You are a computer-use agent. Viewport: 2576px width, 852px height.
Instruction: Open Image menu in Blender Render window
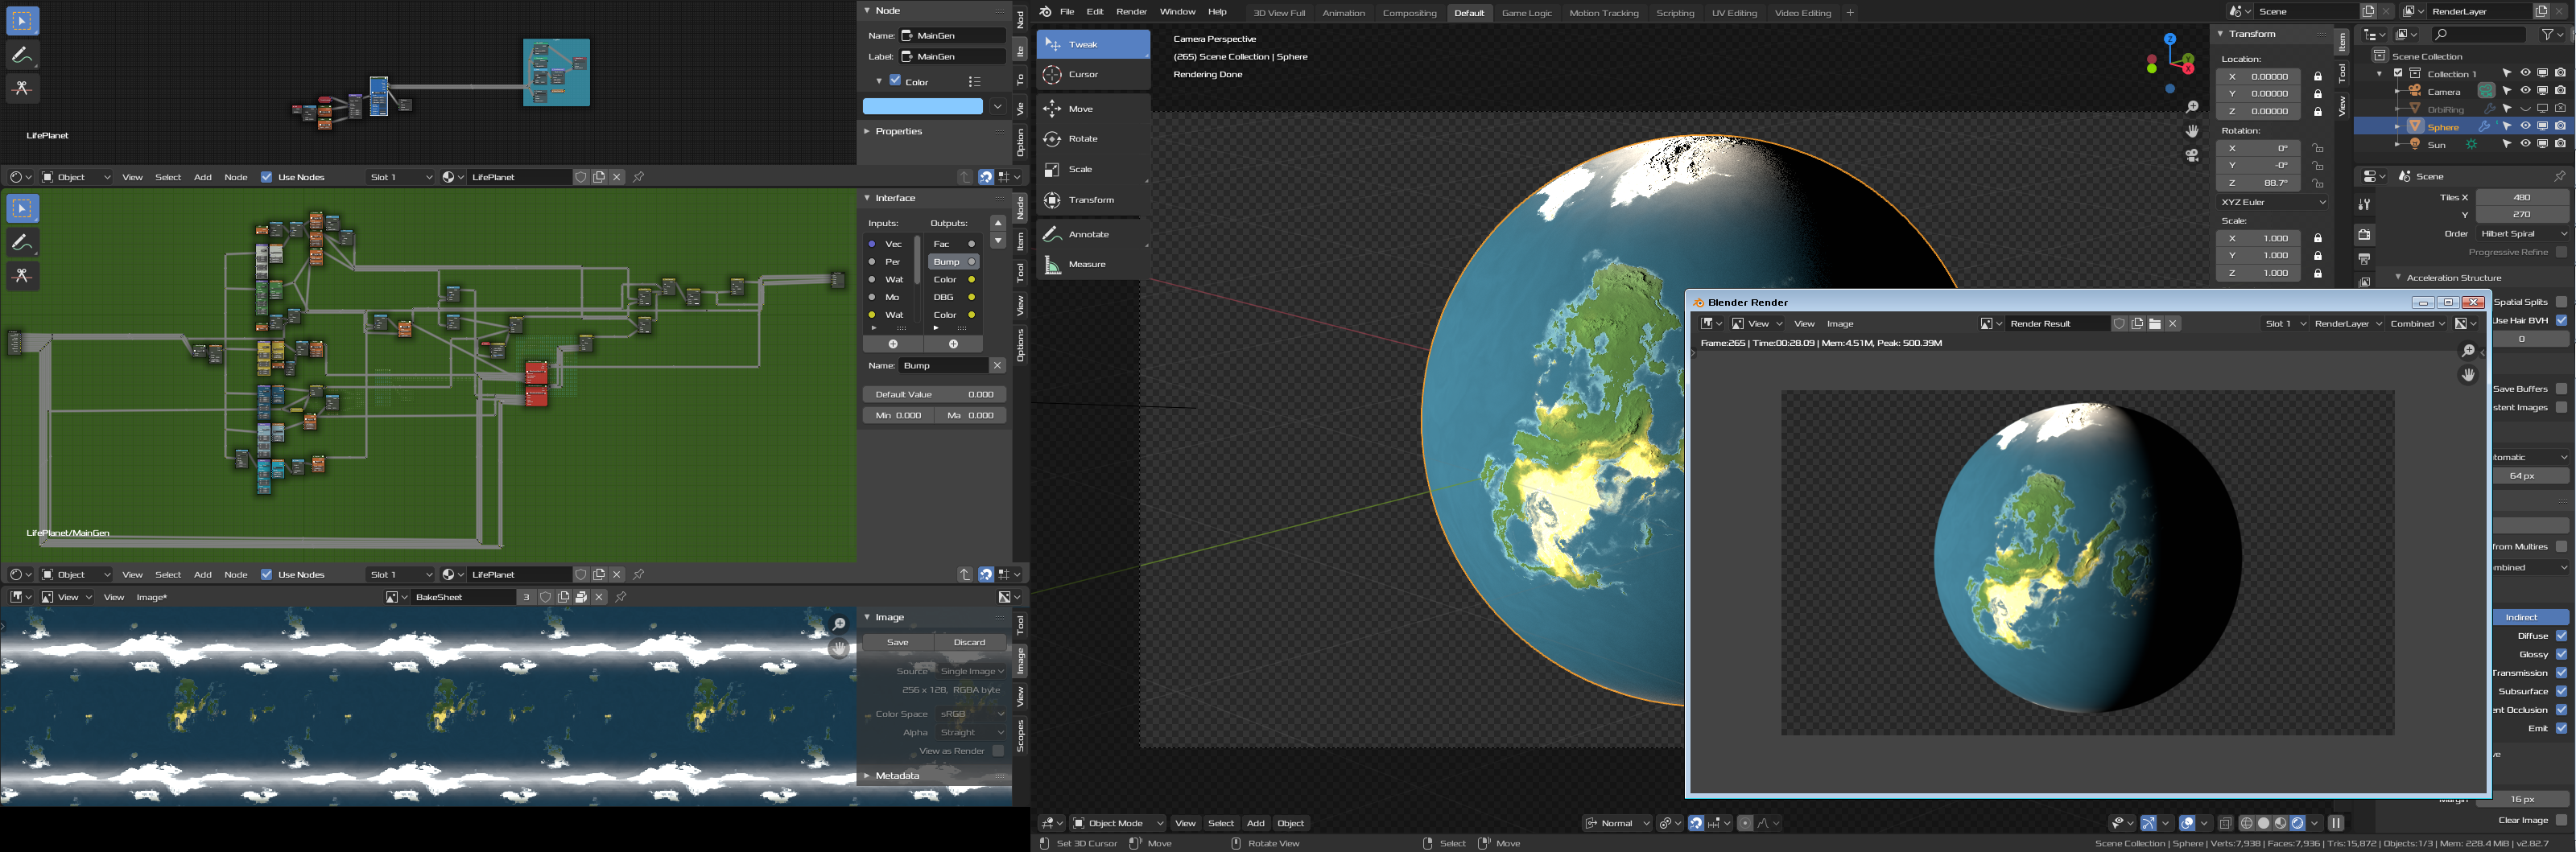(x=1840, y=324)
